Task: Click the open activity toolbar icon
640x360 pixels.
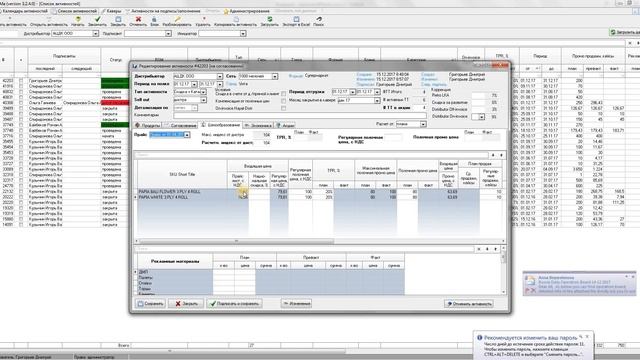Action: point(49,19)
